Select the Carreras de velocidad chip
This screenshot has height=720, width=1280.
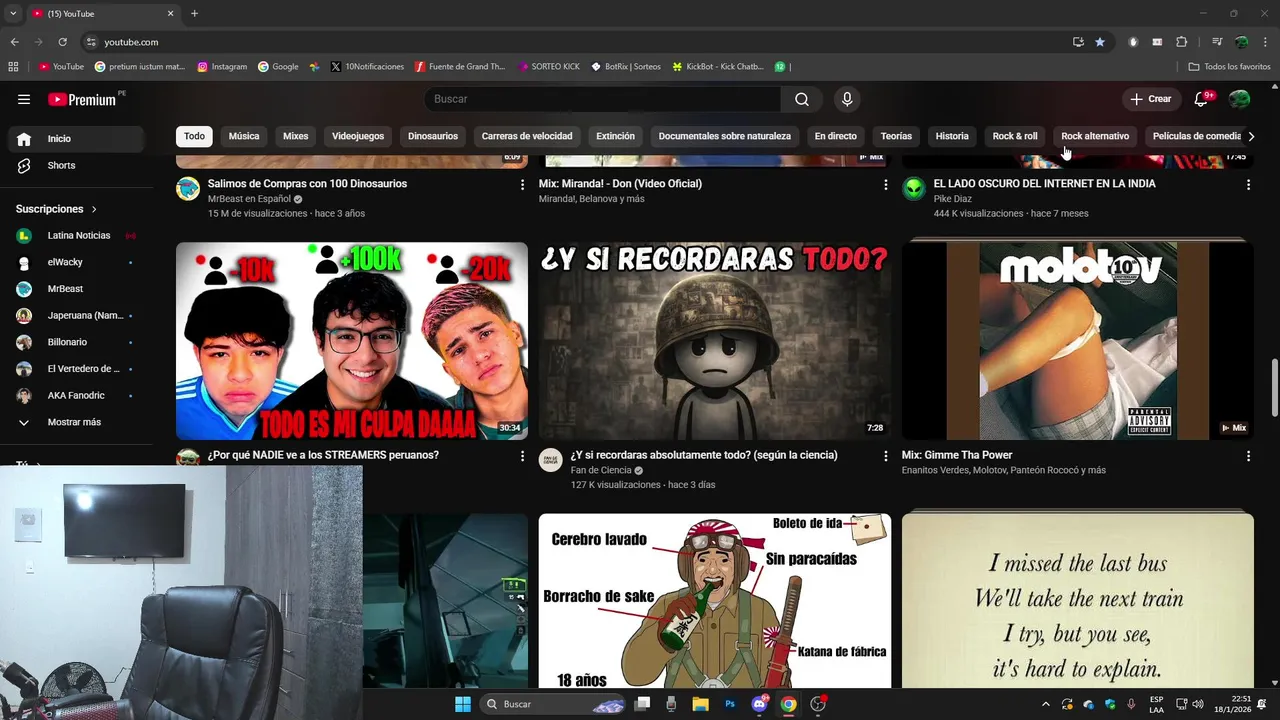point(527,136)
